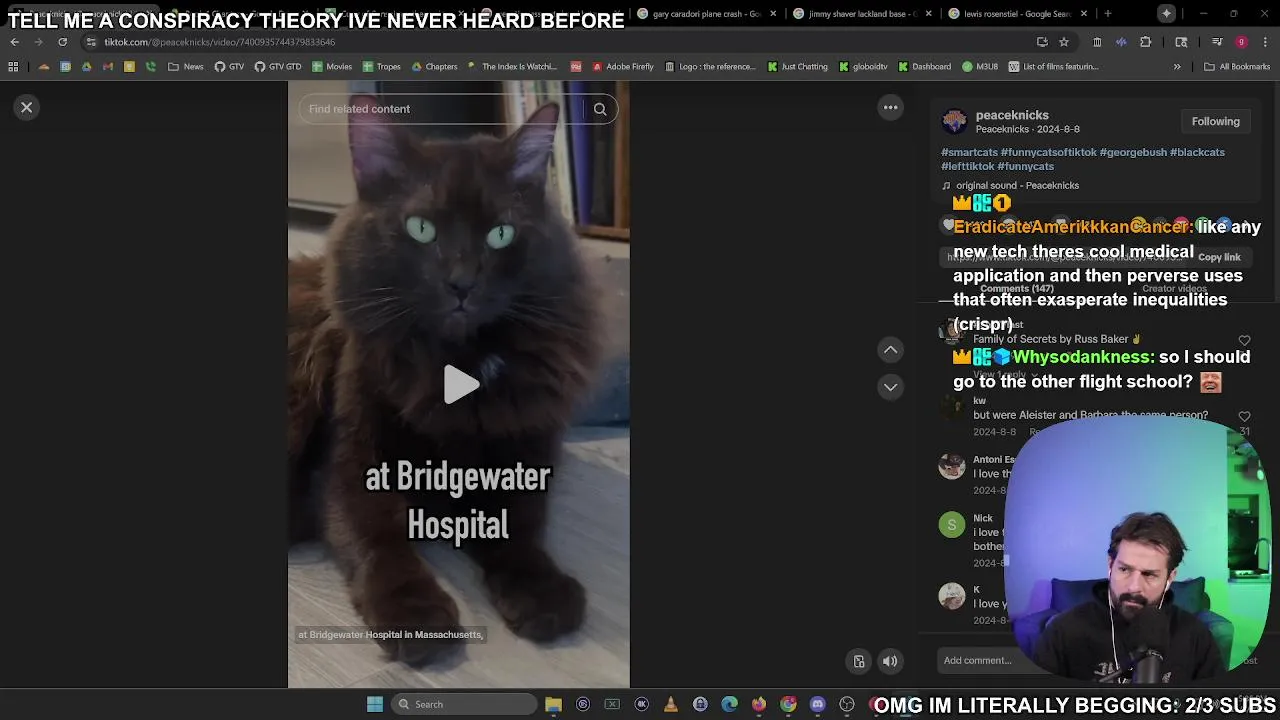1280x720 pixels.
Task: Open the browser profile avatar
Action: pyautogui.click(x=1241, y=42)
